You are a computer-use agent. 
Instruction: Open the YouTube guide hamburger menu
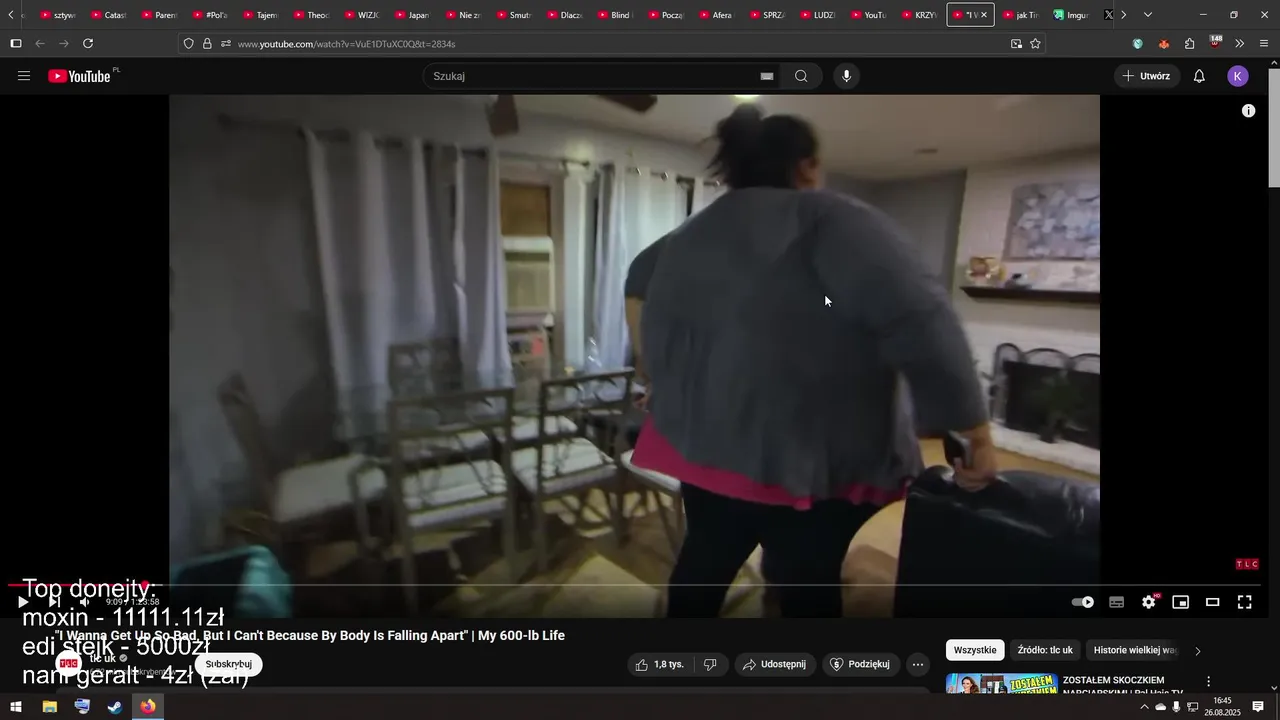(x=24, y=76)
